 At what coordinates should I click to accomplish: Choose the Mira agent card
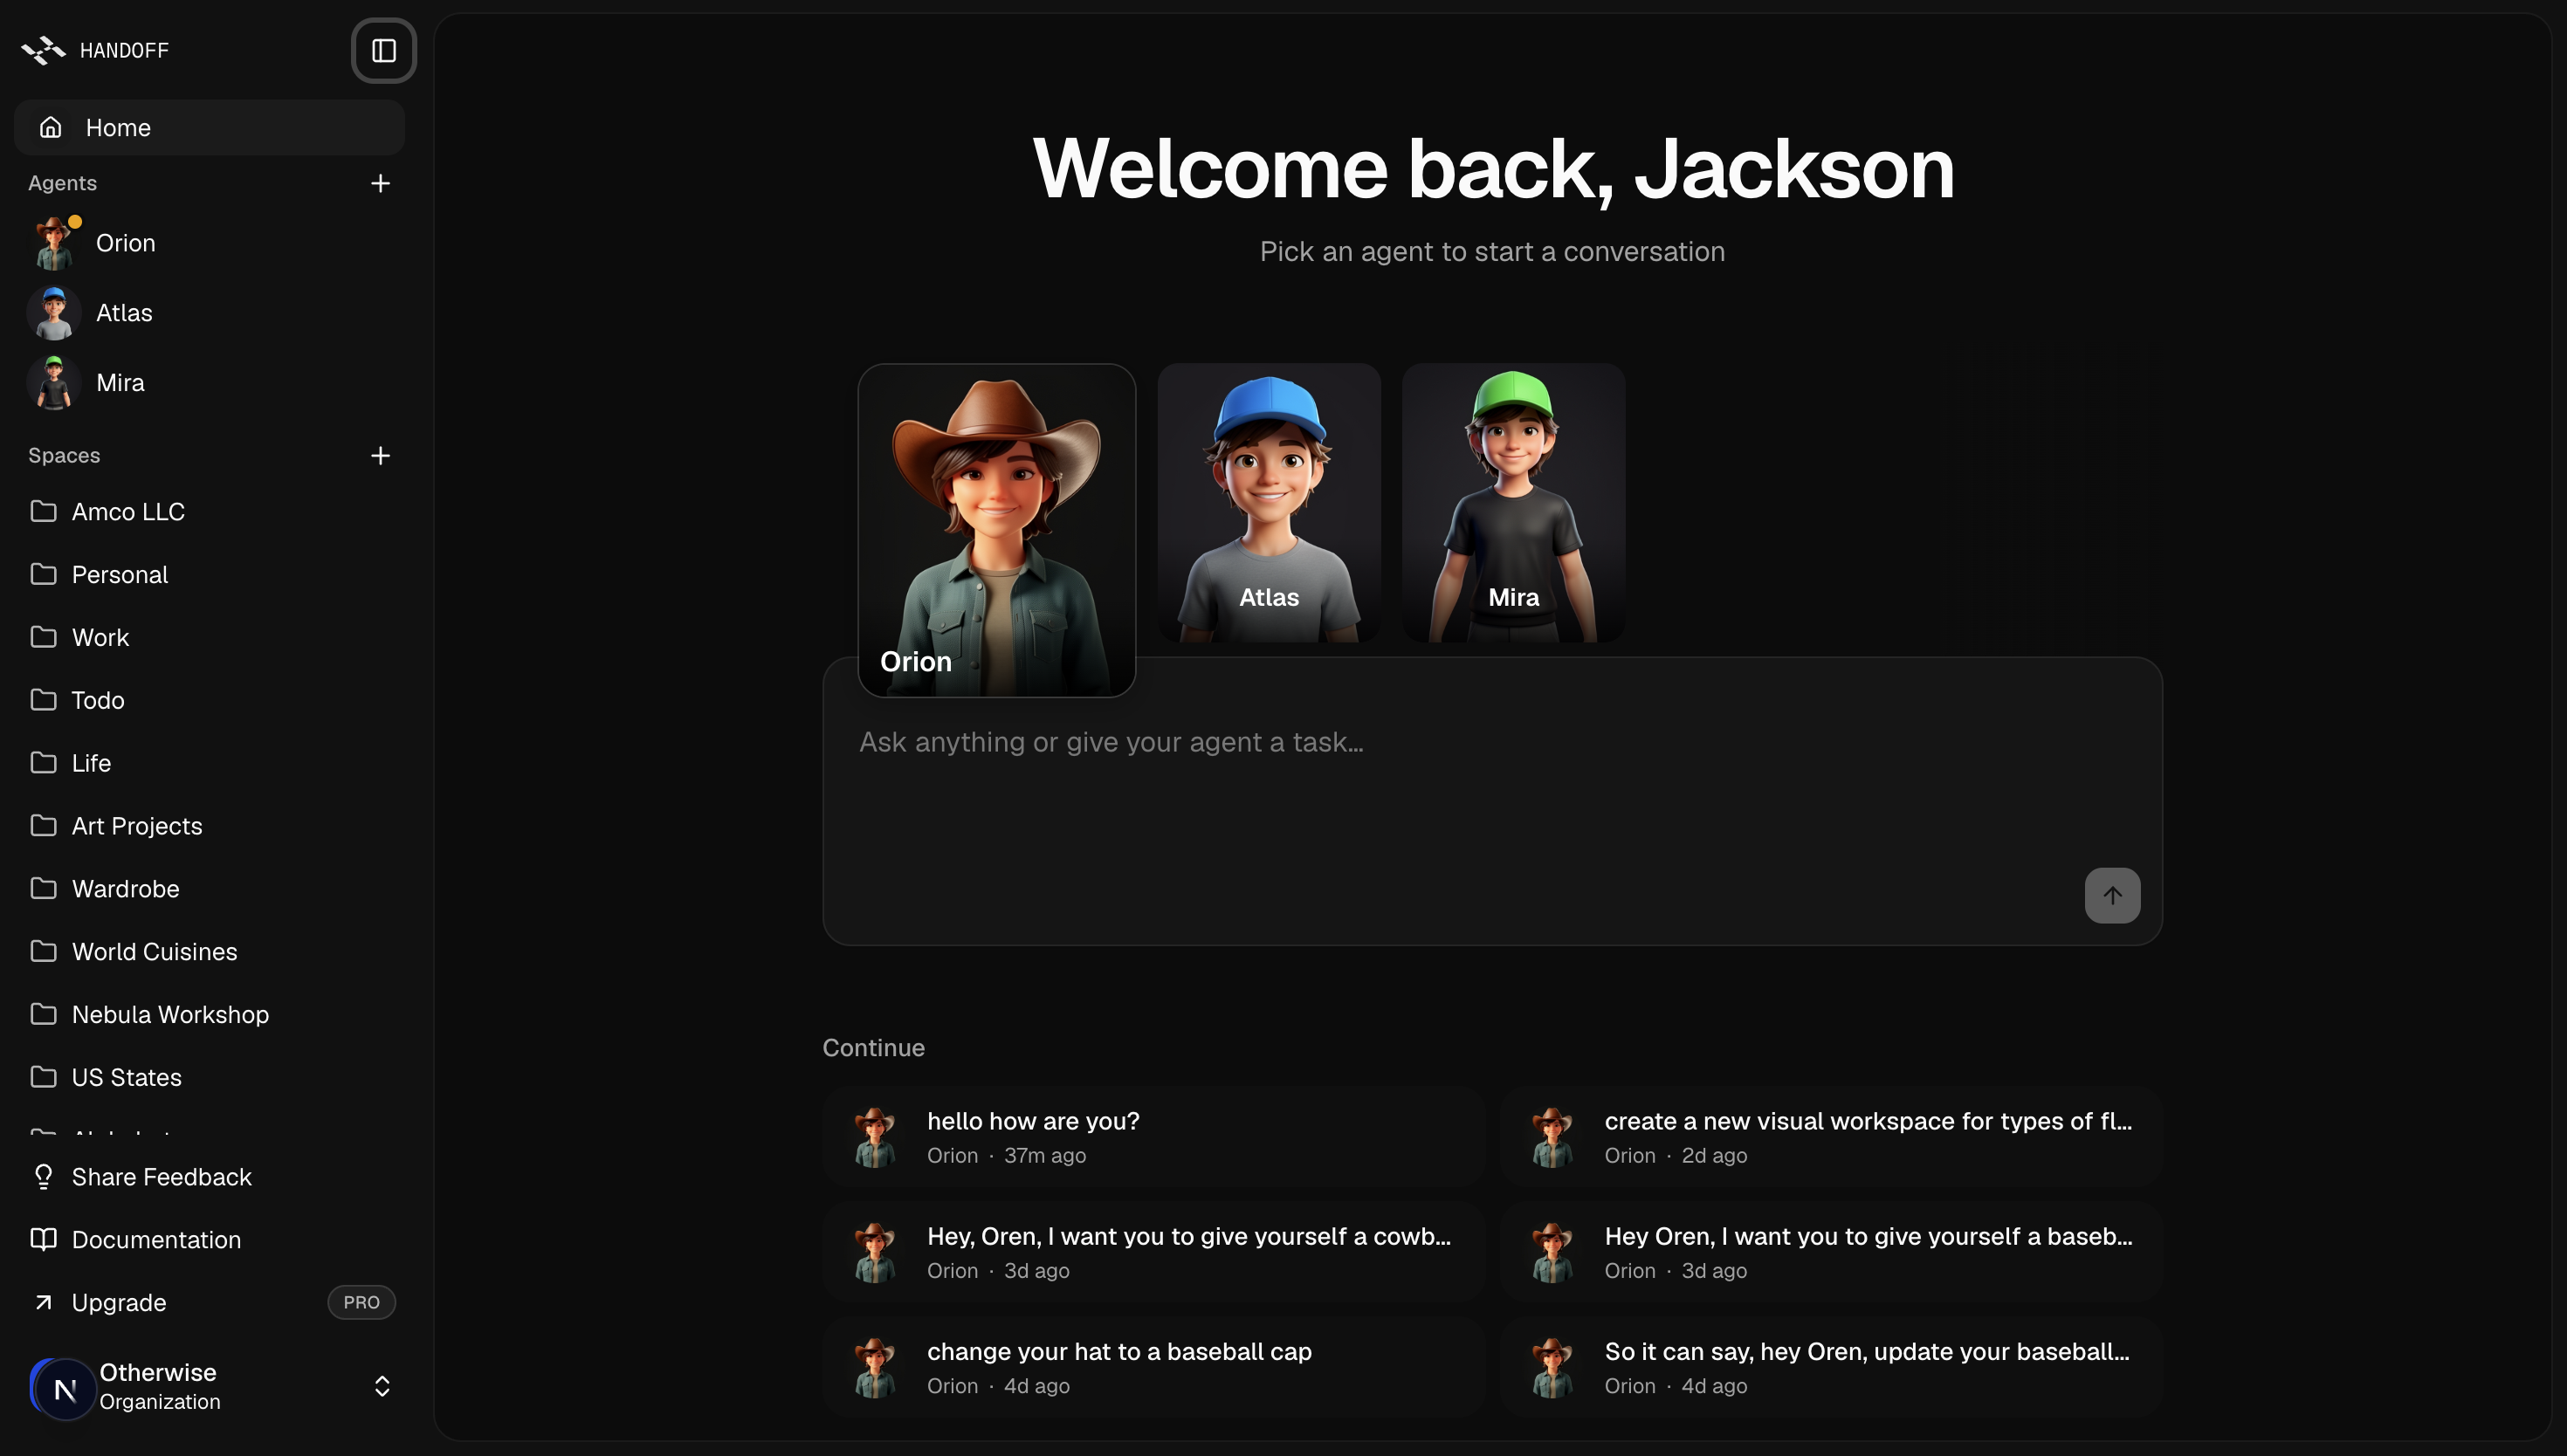pos(1514,502)
